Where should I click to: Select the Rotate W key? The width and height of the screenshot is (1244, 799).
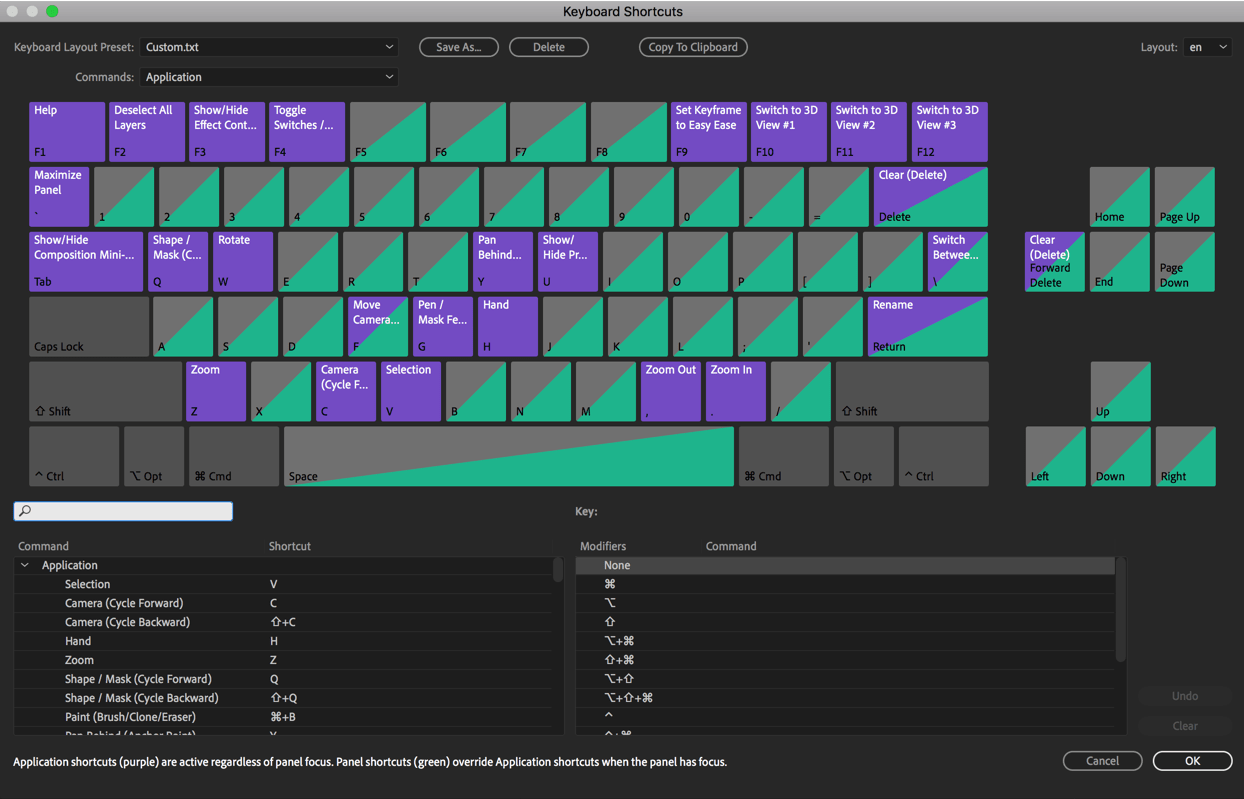pos(243,261)
